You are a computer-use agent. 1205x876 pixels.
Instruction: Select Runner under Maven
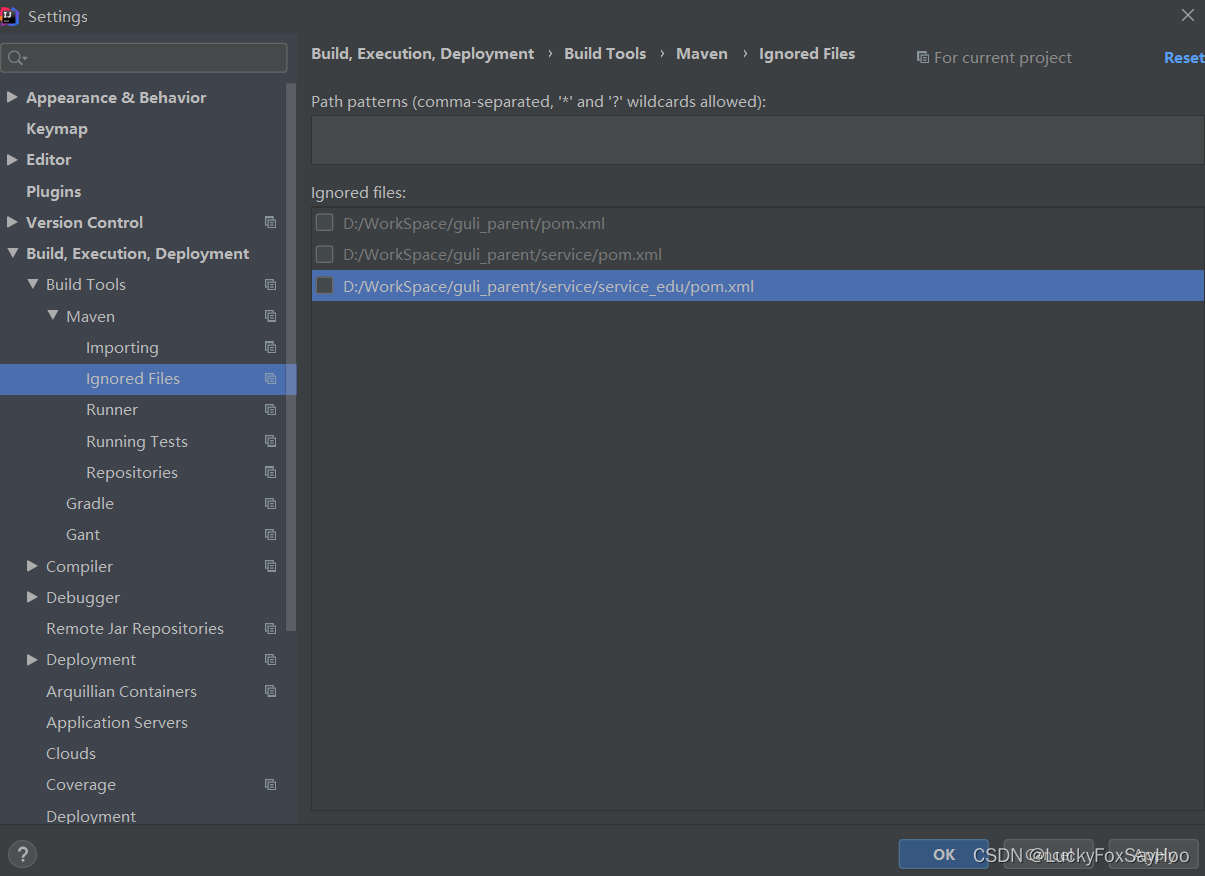tap(112, 410)
